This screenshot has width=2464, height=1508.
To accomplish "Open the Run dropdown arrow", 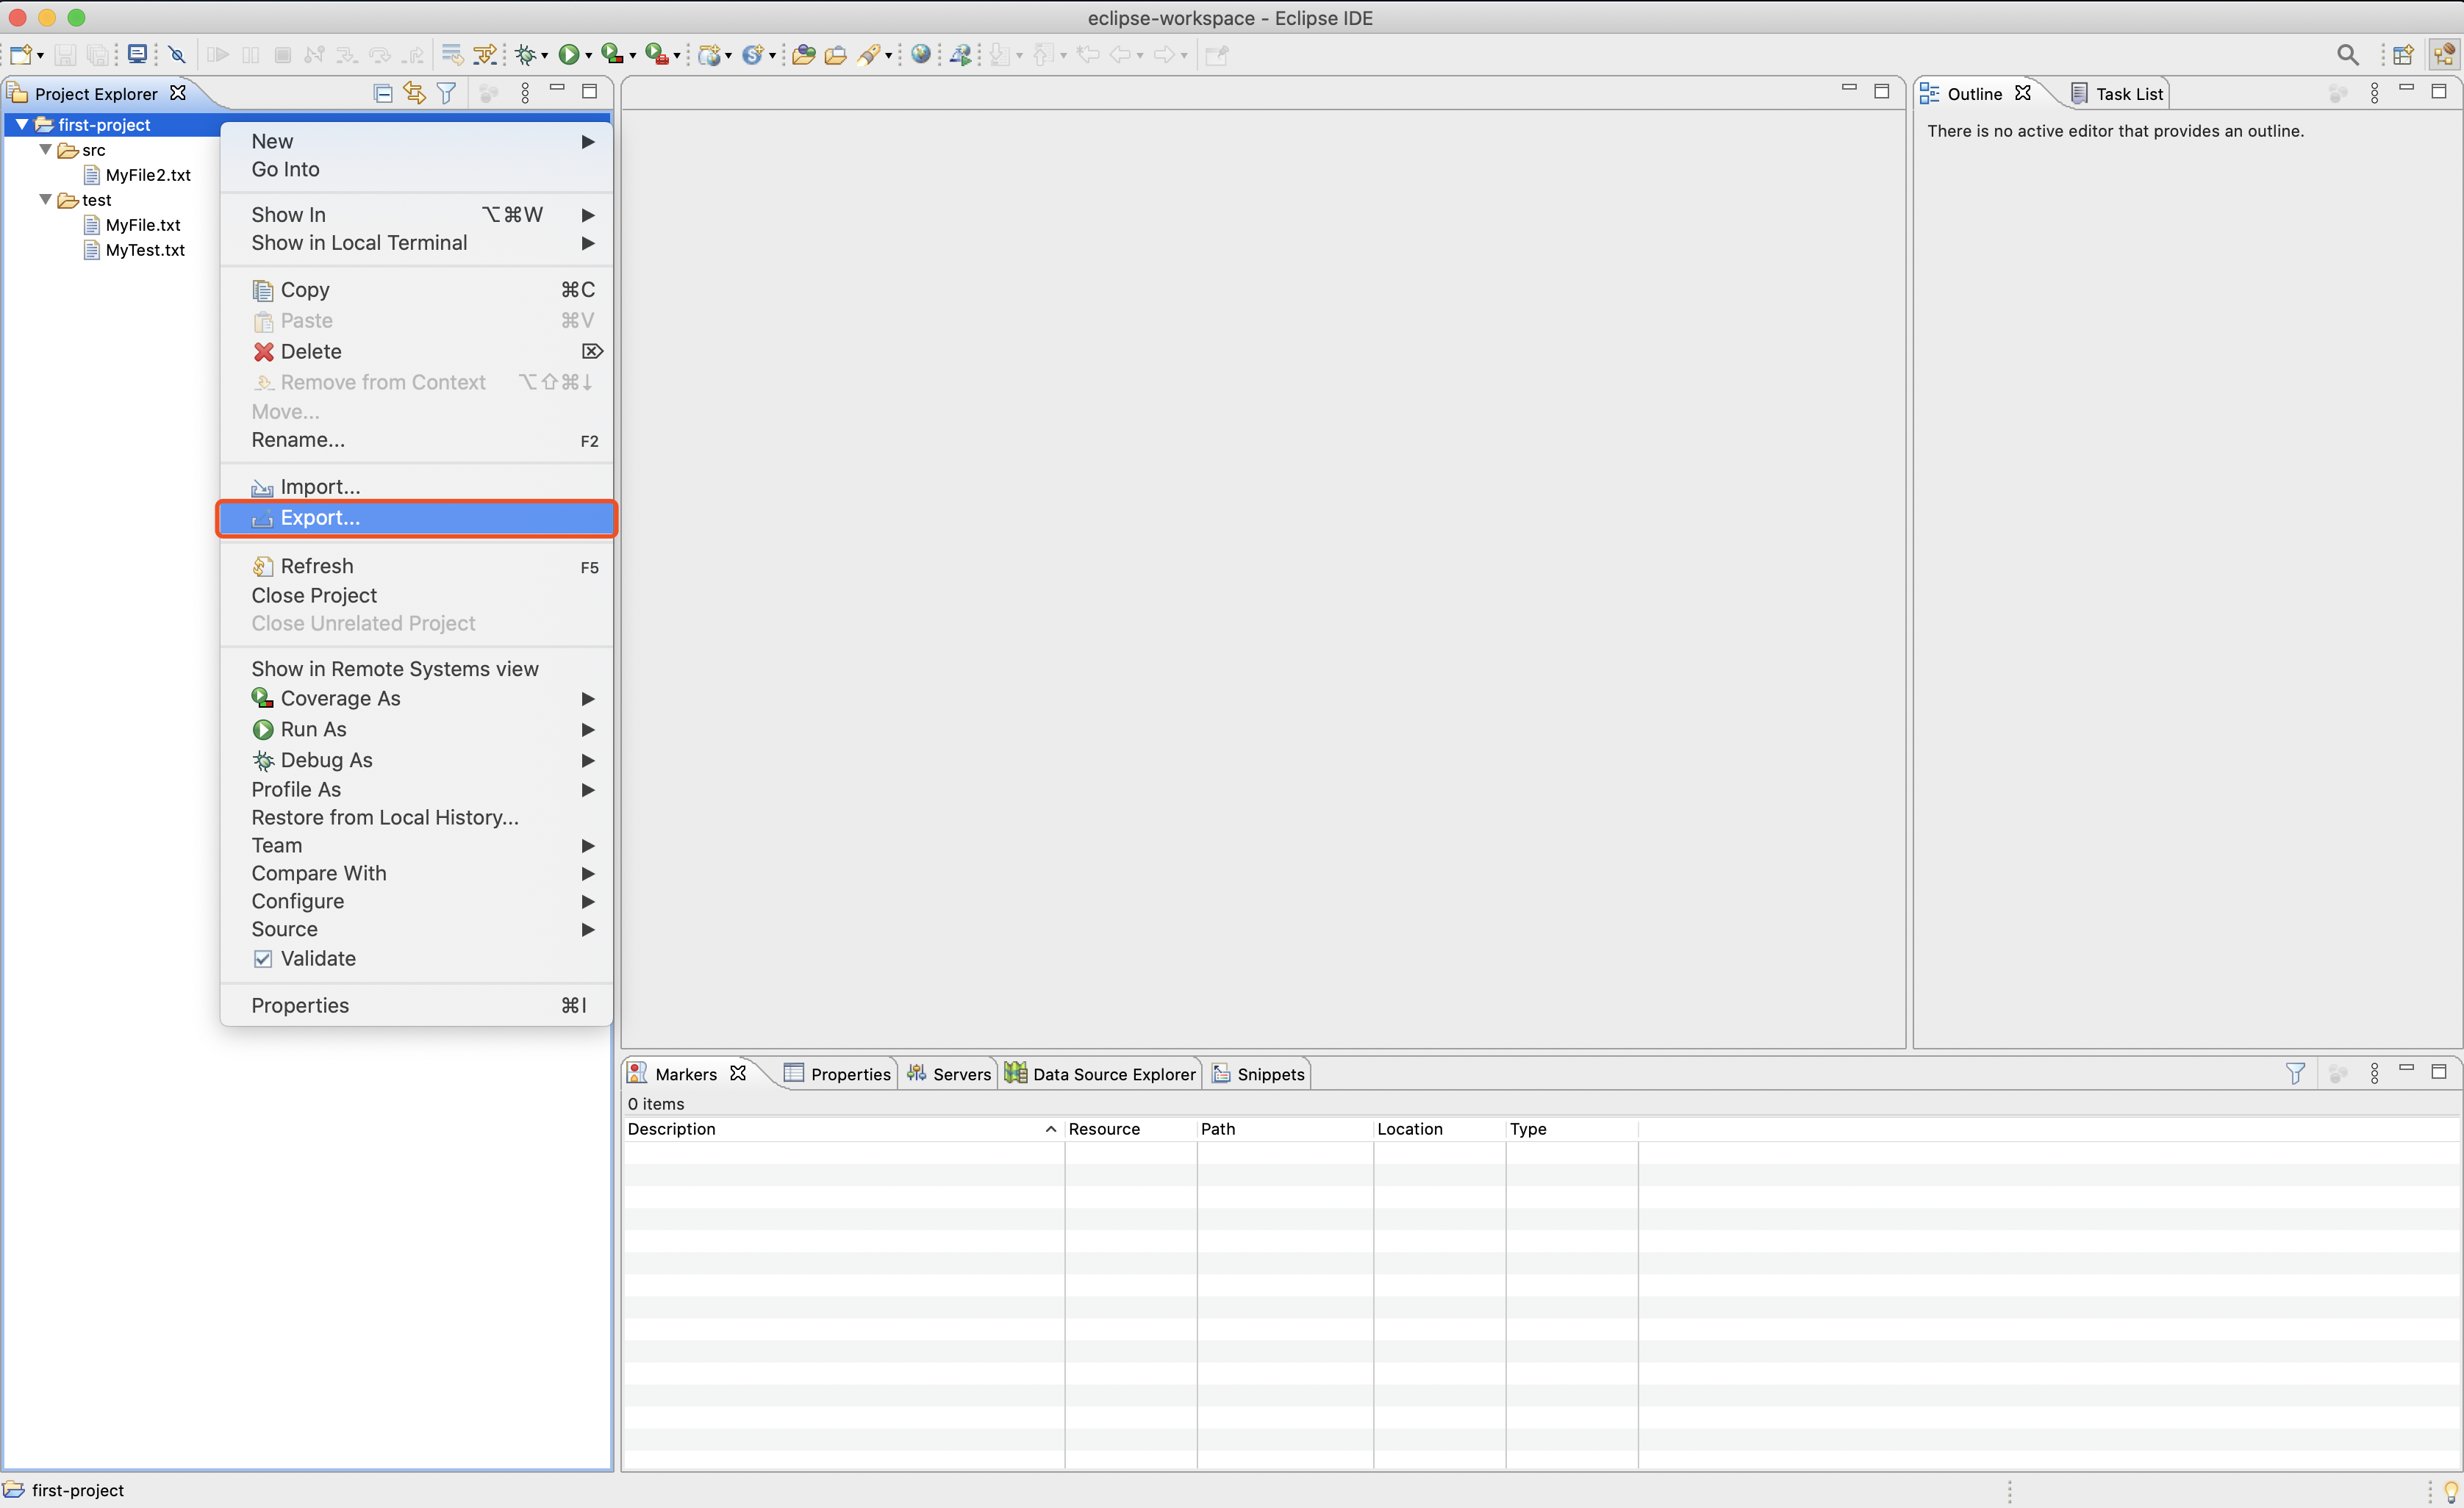I will [588, 56].
